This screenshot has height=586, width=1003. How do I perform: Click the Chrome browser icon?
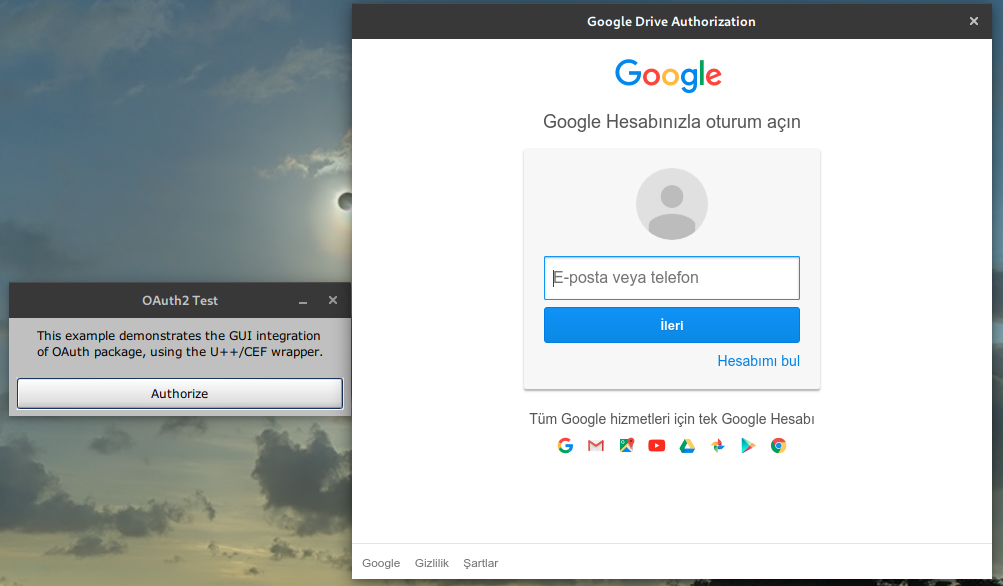[x=778, y=446]
